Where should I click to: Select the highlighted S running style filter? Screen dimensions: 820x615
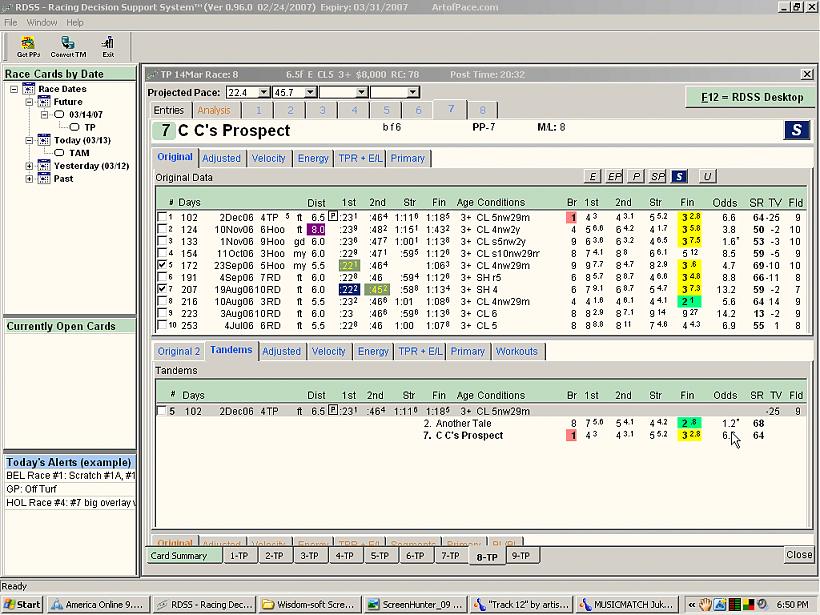click(x=679, y=177)
